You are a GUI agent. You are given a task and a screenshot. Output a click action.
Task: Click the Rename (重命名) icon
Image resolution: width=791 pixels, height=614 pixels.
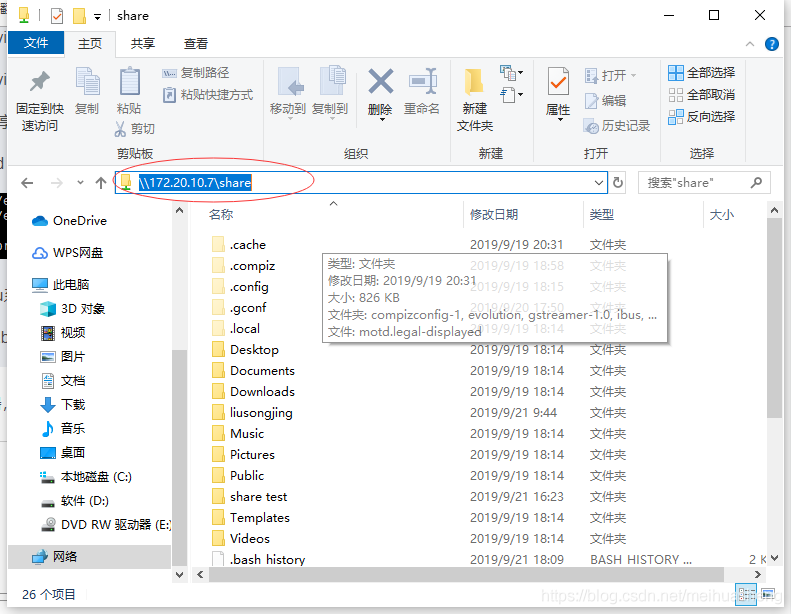[422, 81]
